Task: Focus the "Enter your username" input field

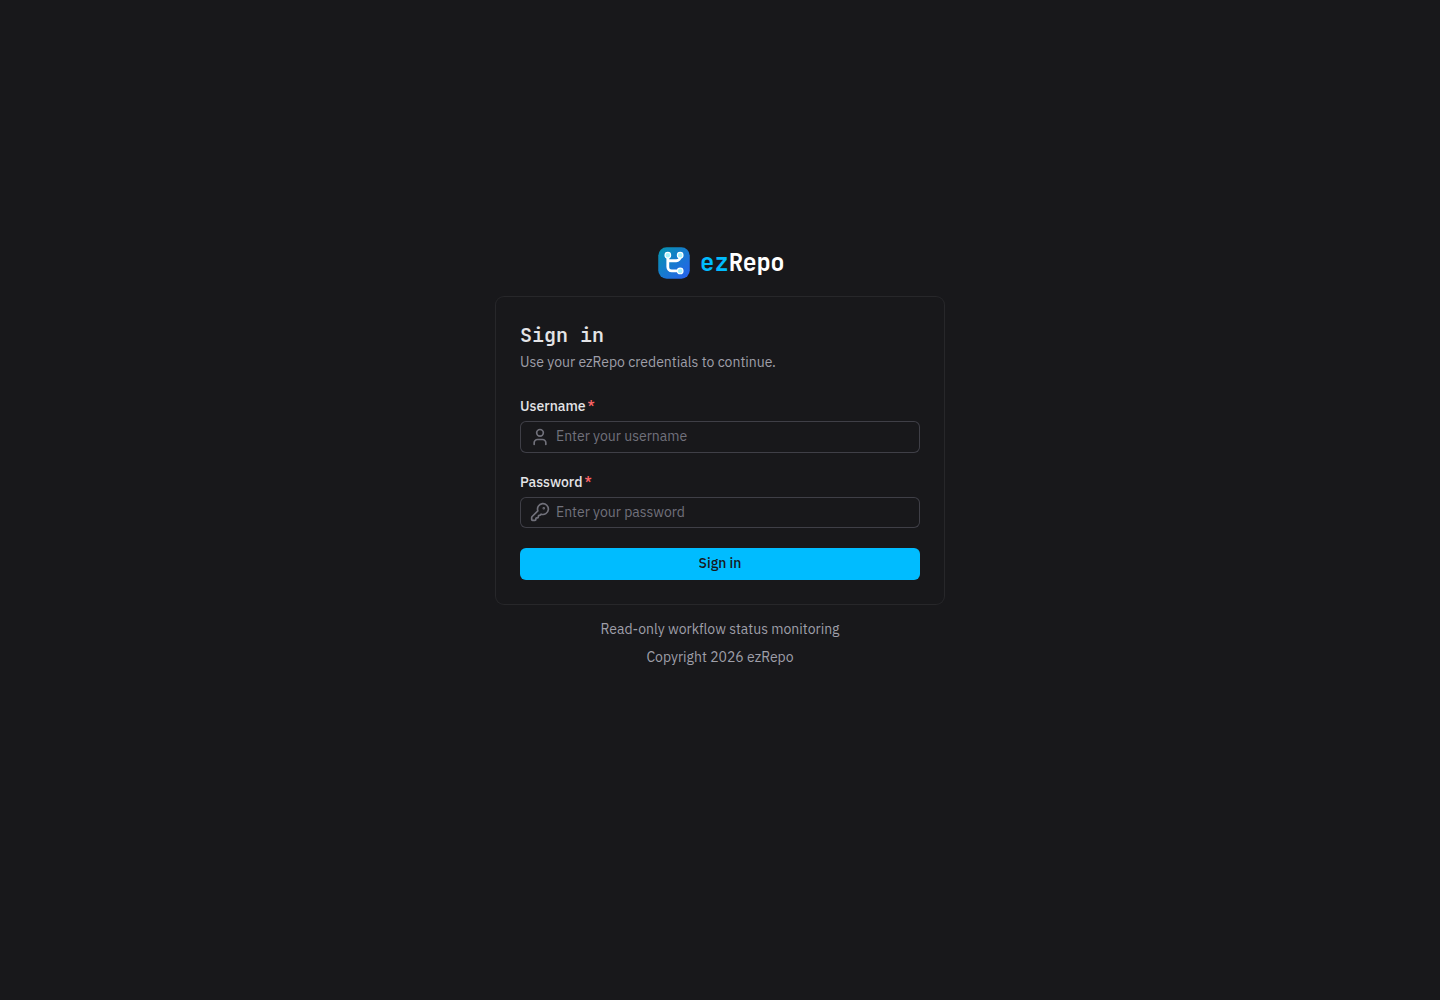Action: pos(720,437)
